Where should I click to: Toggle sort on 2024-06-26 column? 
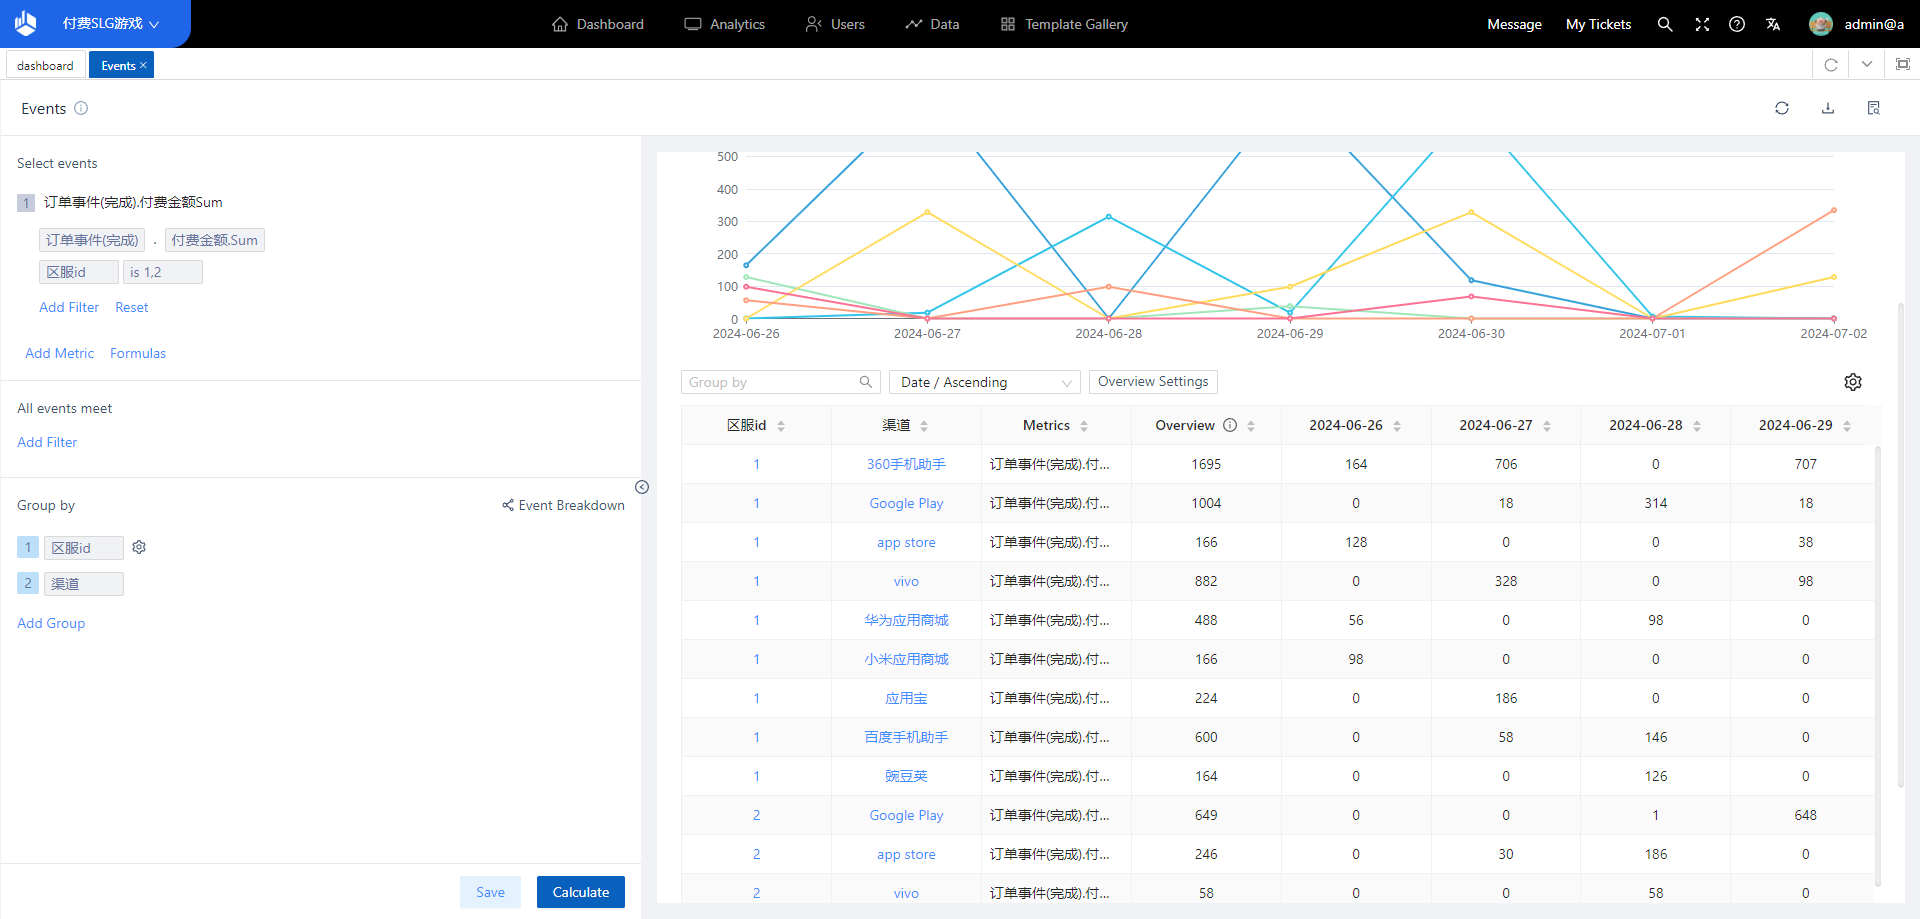coord(1397,426)
